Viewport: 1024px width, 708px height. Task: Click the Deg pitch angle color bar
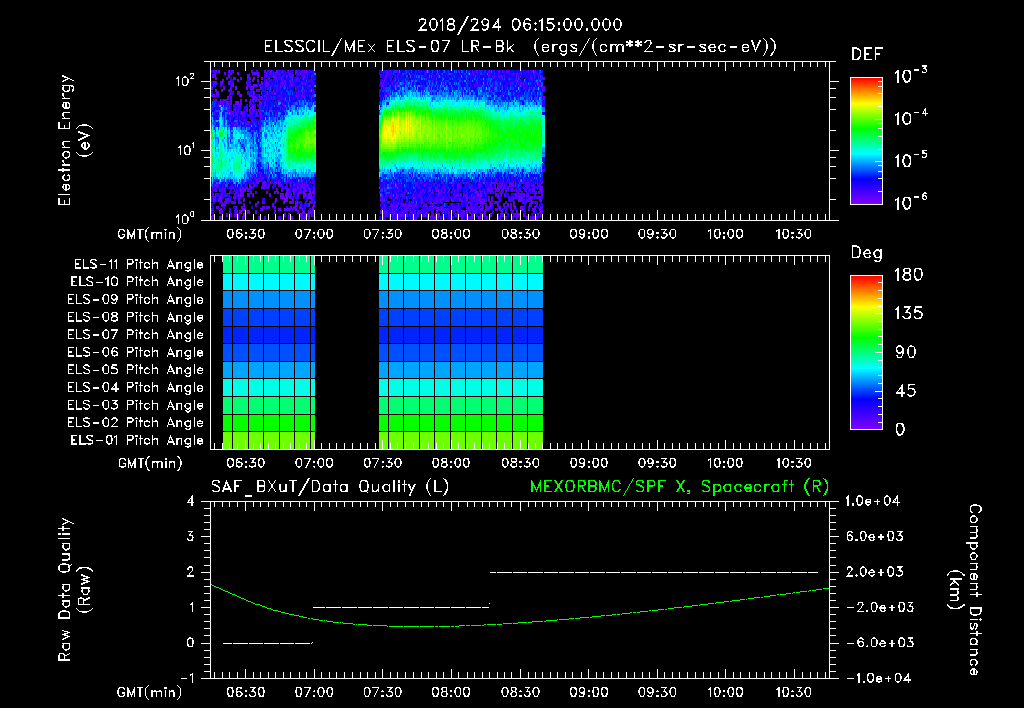point(866,352)
